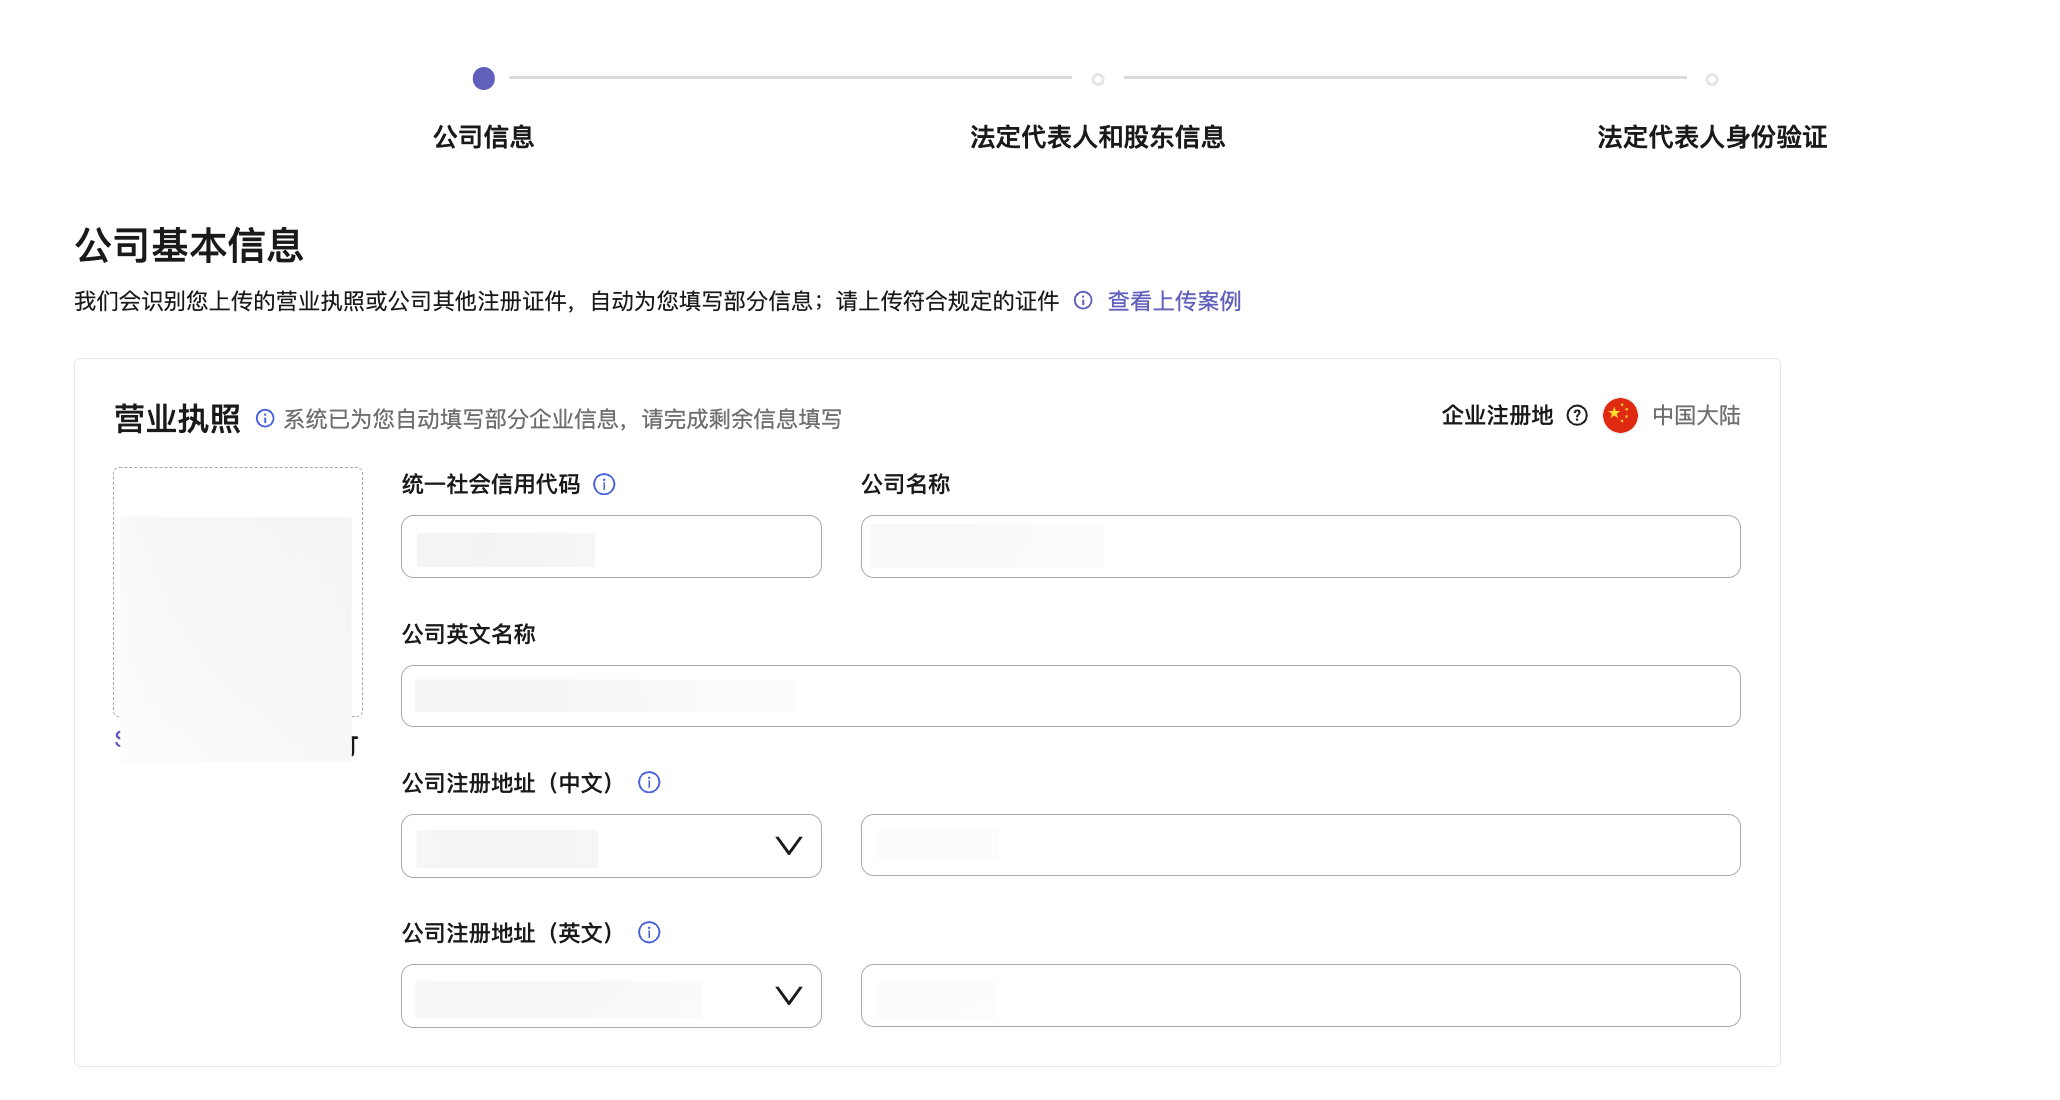Open the 统一社会信用代码 info tooltip icon

tap(605, 484)
